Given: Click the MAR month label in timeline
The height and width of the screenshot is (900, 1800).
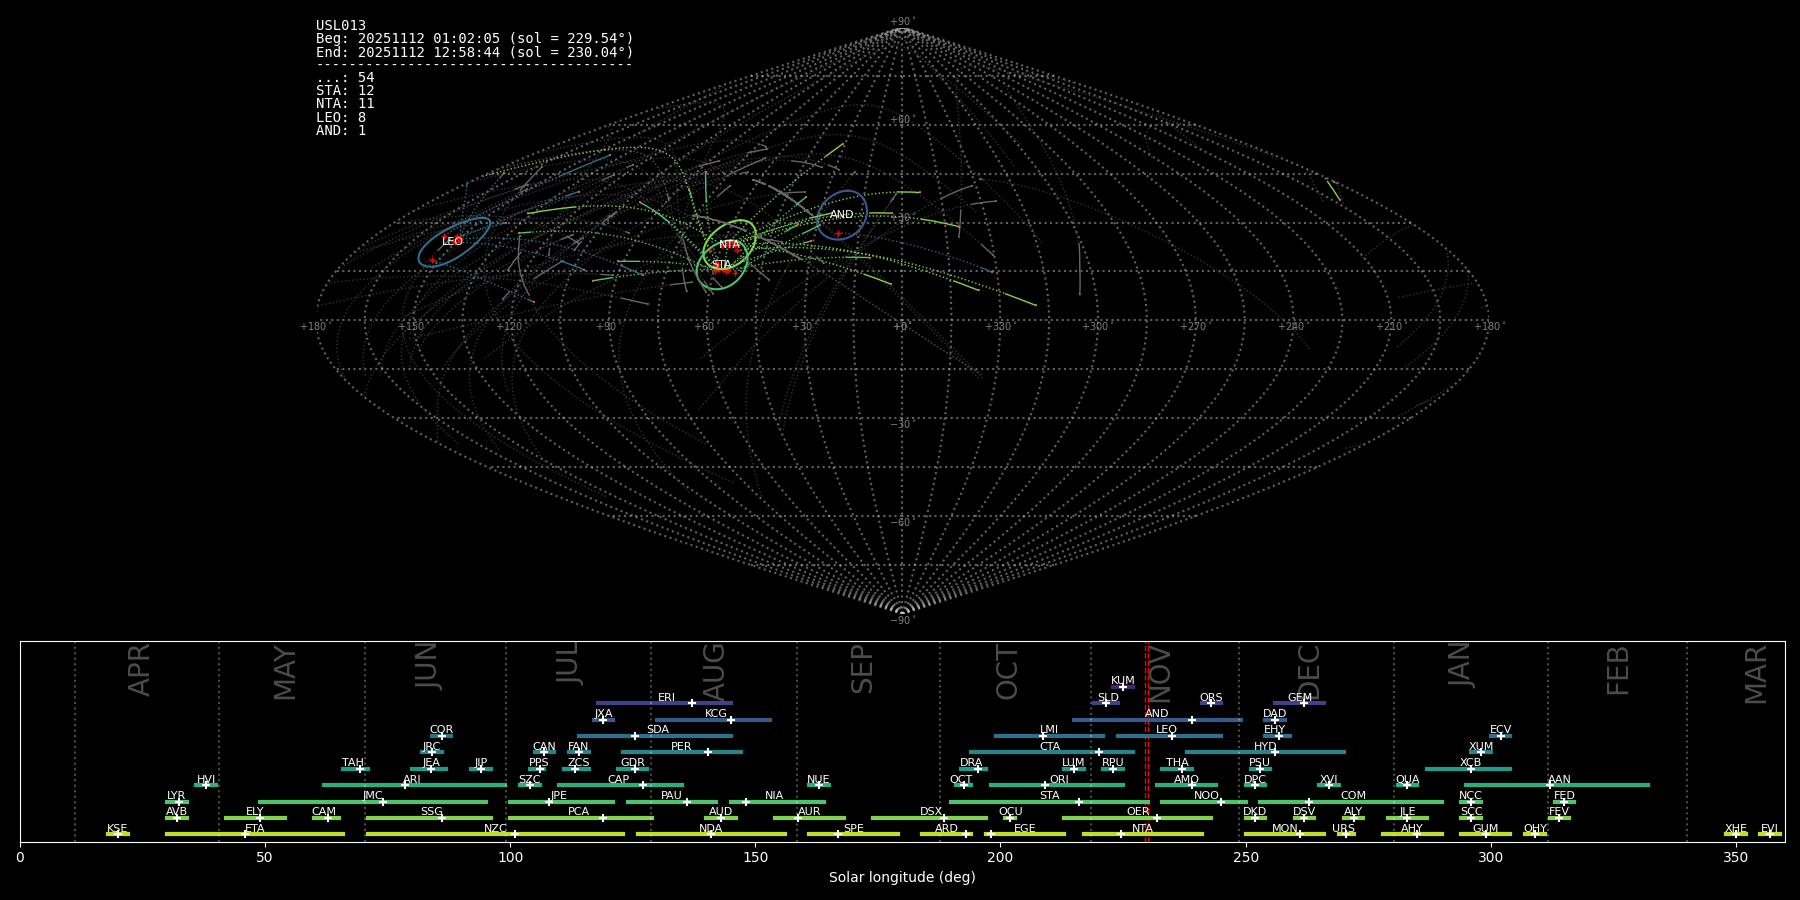Looking at the screenshot, I should pyautogui.click(x=1755, y=675).
